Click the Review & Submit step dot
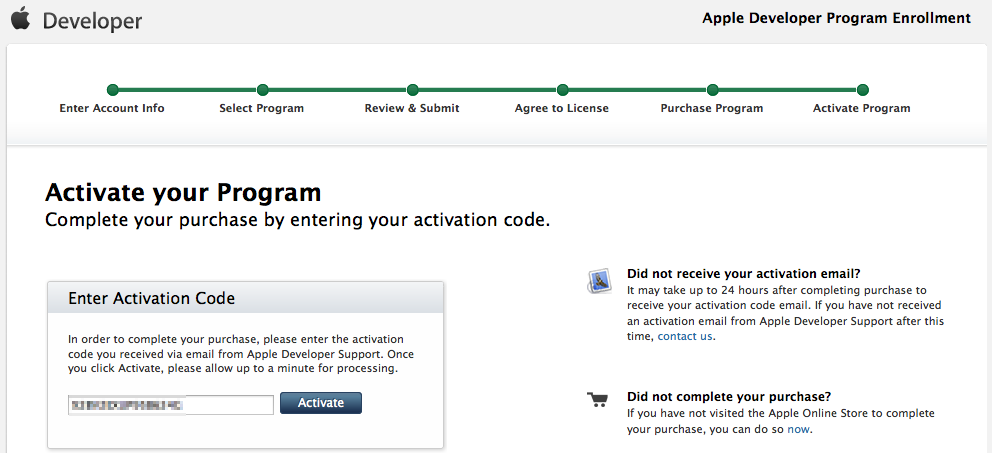The height and width of the screenshot is (453, 992). coord(412,90)
